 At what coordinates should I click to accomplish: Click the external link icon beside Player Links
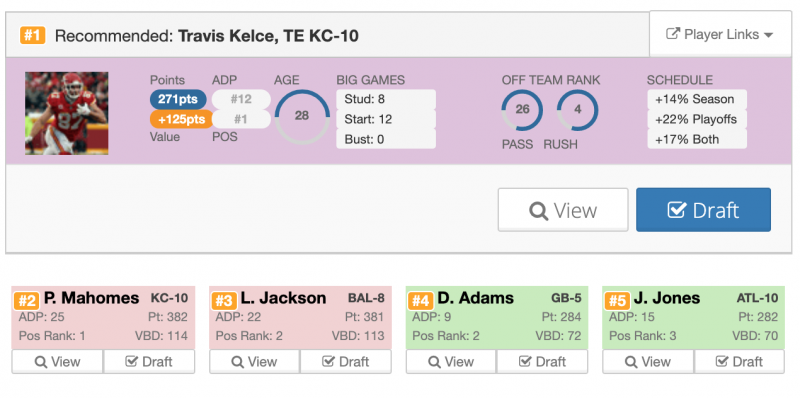coord(673,34)
